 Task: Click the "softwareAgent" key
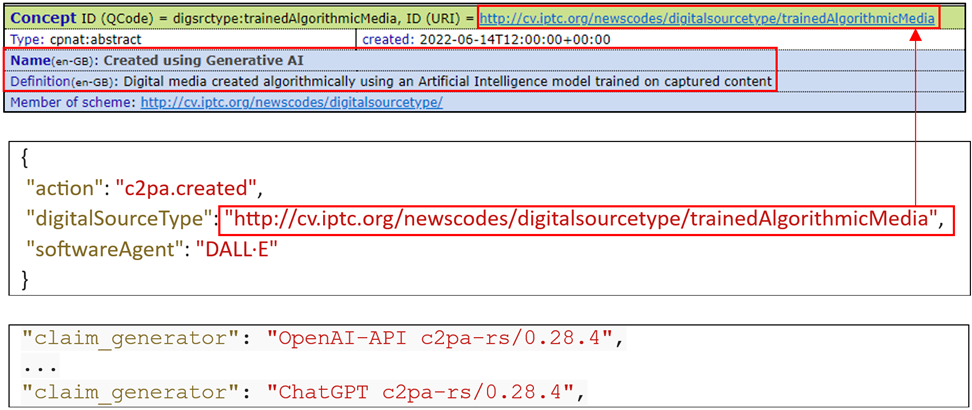tap(105, 251)
